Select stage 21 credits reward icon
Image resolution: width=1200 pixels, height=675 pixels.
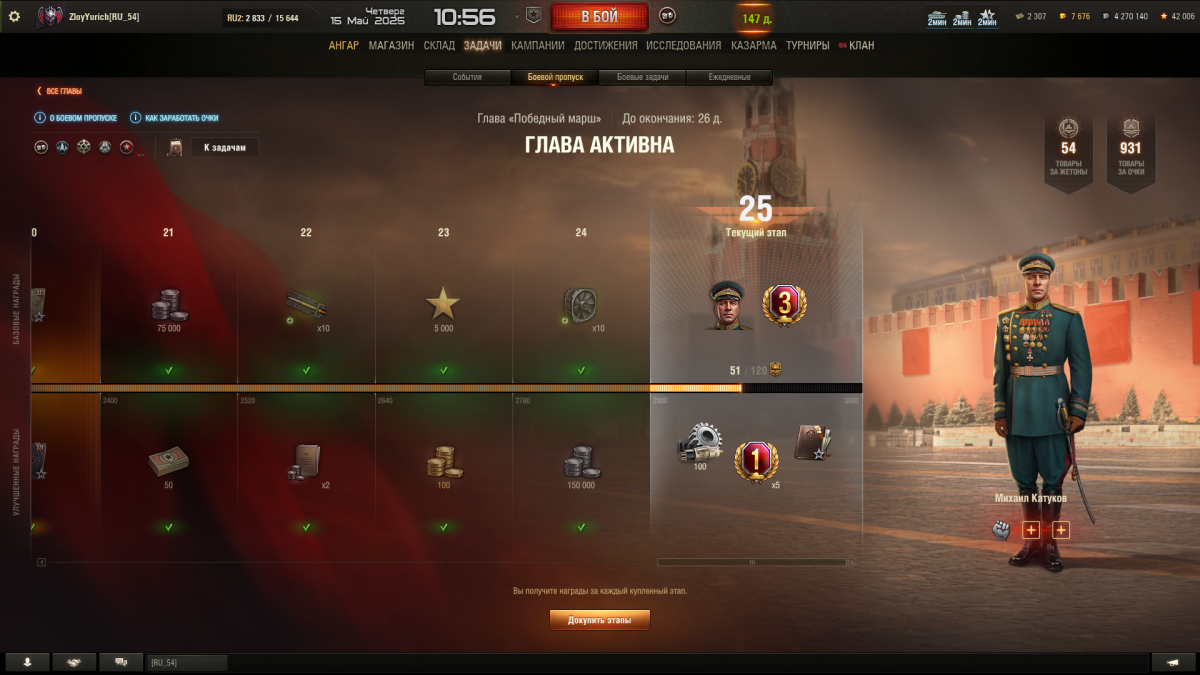[x=168, y=305]
